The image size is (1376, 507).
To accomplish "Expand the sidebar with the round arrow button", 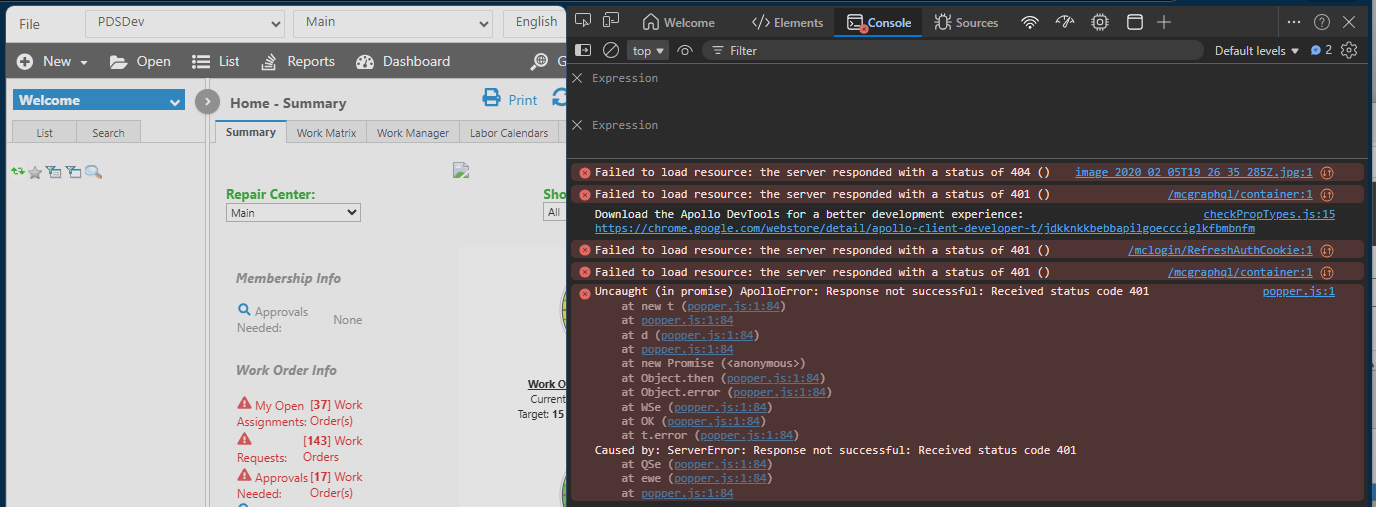I will point(207,102).
